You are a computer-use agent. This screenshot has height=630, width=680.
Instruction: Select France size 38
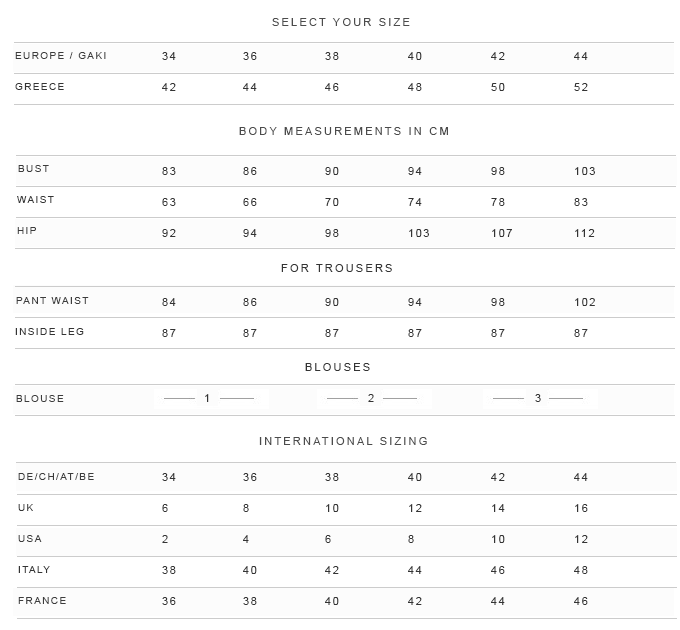[250, 601]
